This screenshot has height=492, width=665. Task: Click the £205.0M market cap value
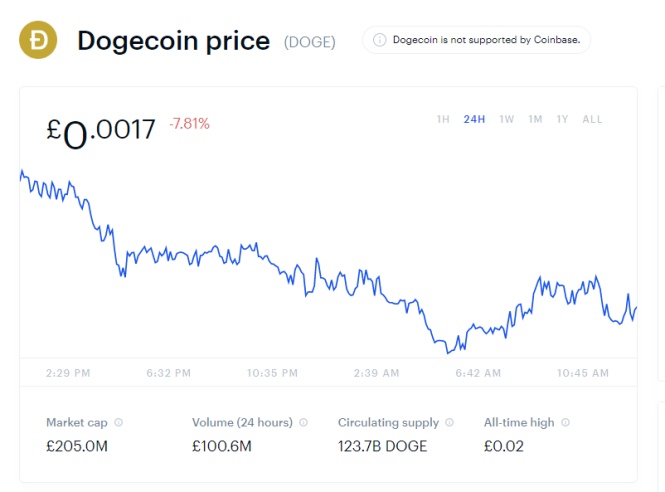pyautogui.click(x=75, y=446)
